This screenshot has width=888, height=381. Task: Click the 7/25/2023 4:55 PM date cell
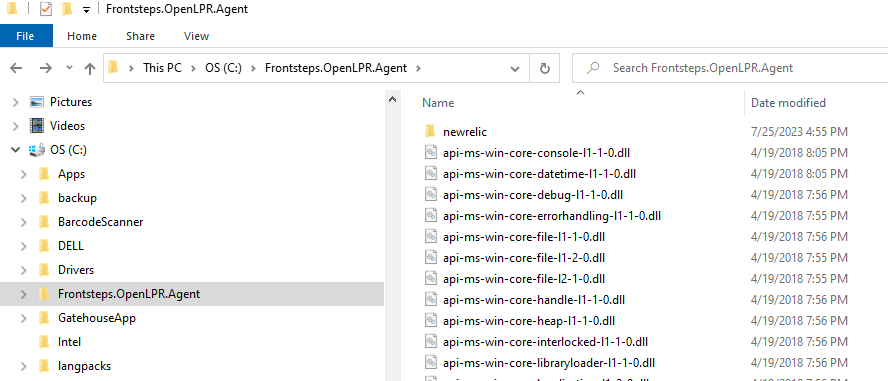tap(799, 132)
